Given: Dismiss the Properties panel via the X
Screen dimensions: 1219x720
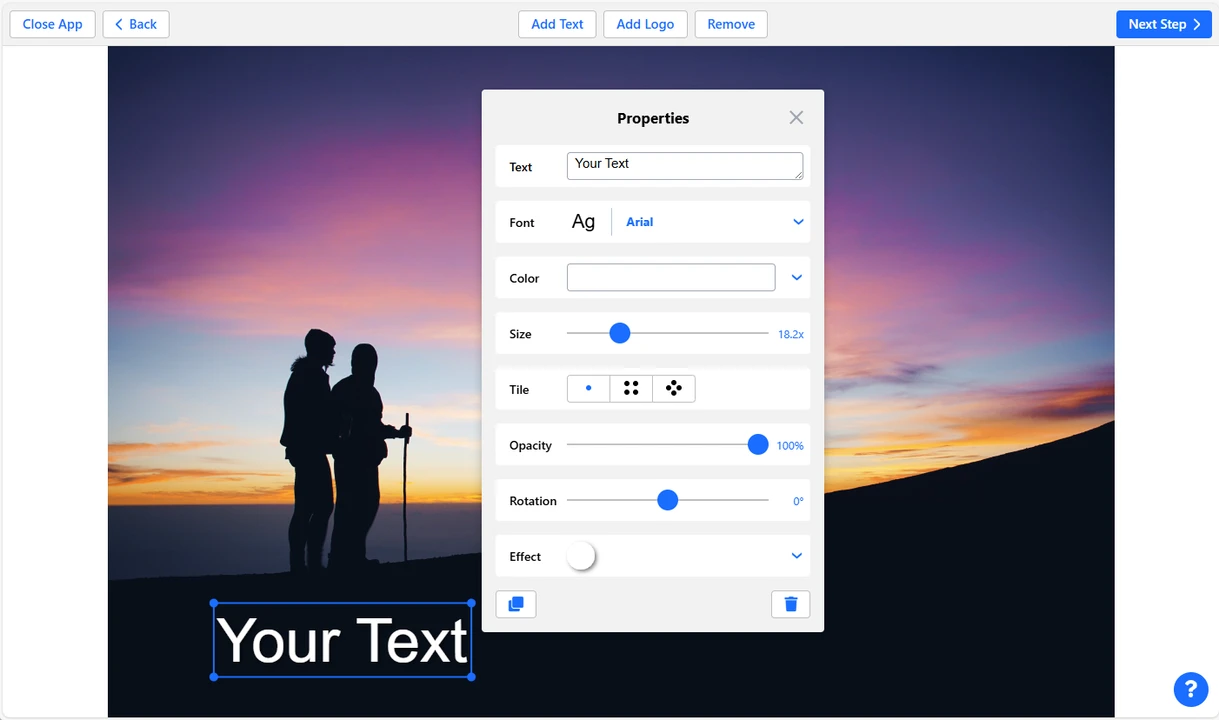Looking at the screenshot, I should (795, 117).
